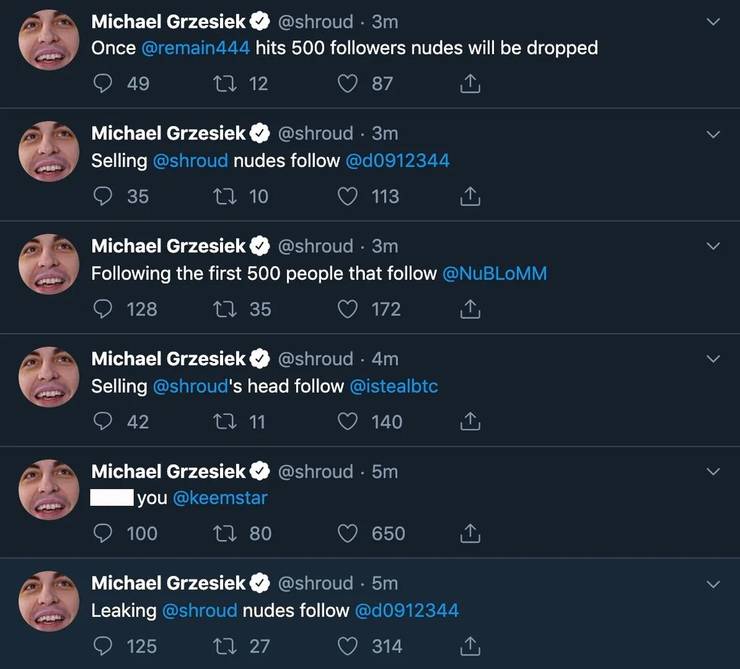Expand the more menu on the @NuBLoMM tweet
The image size is (740, 669).
(x=713, y=246)
